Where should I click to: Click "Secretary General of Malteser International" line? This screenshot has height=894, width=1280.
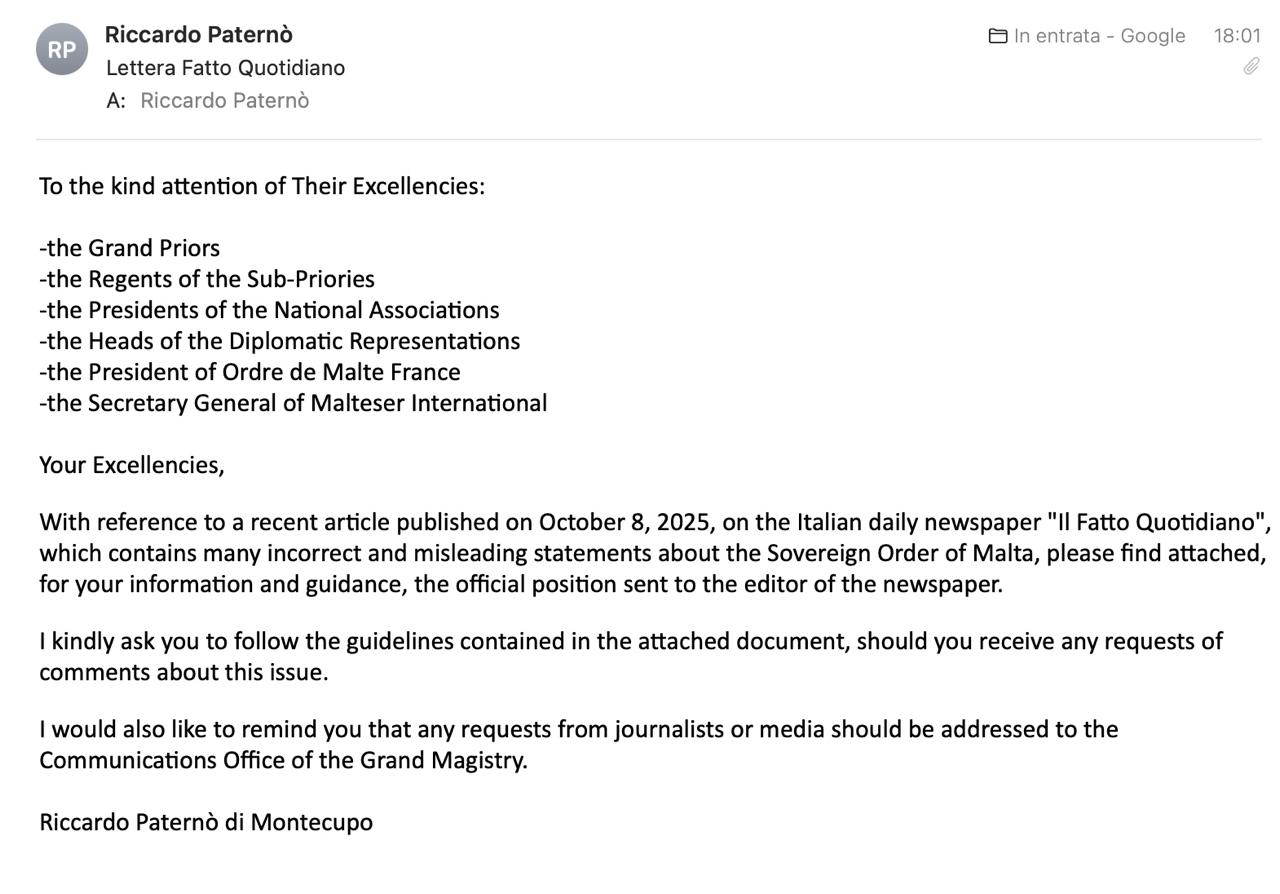point(293,403)
